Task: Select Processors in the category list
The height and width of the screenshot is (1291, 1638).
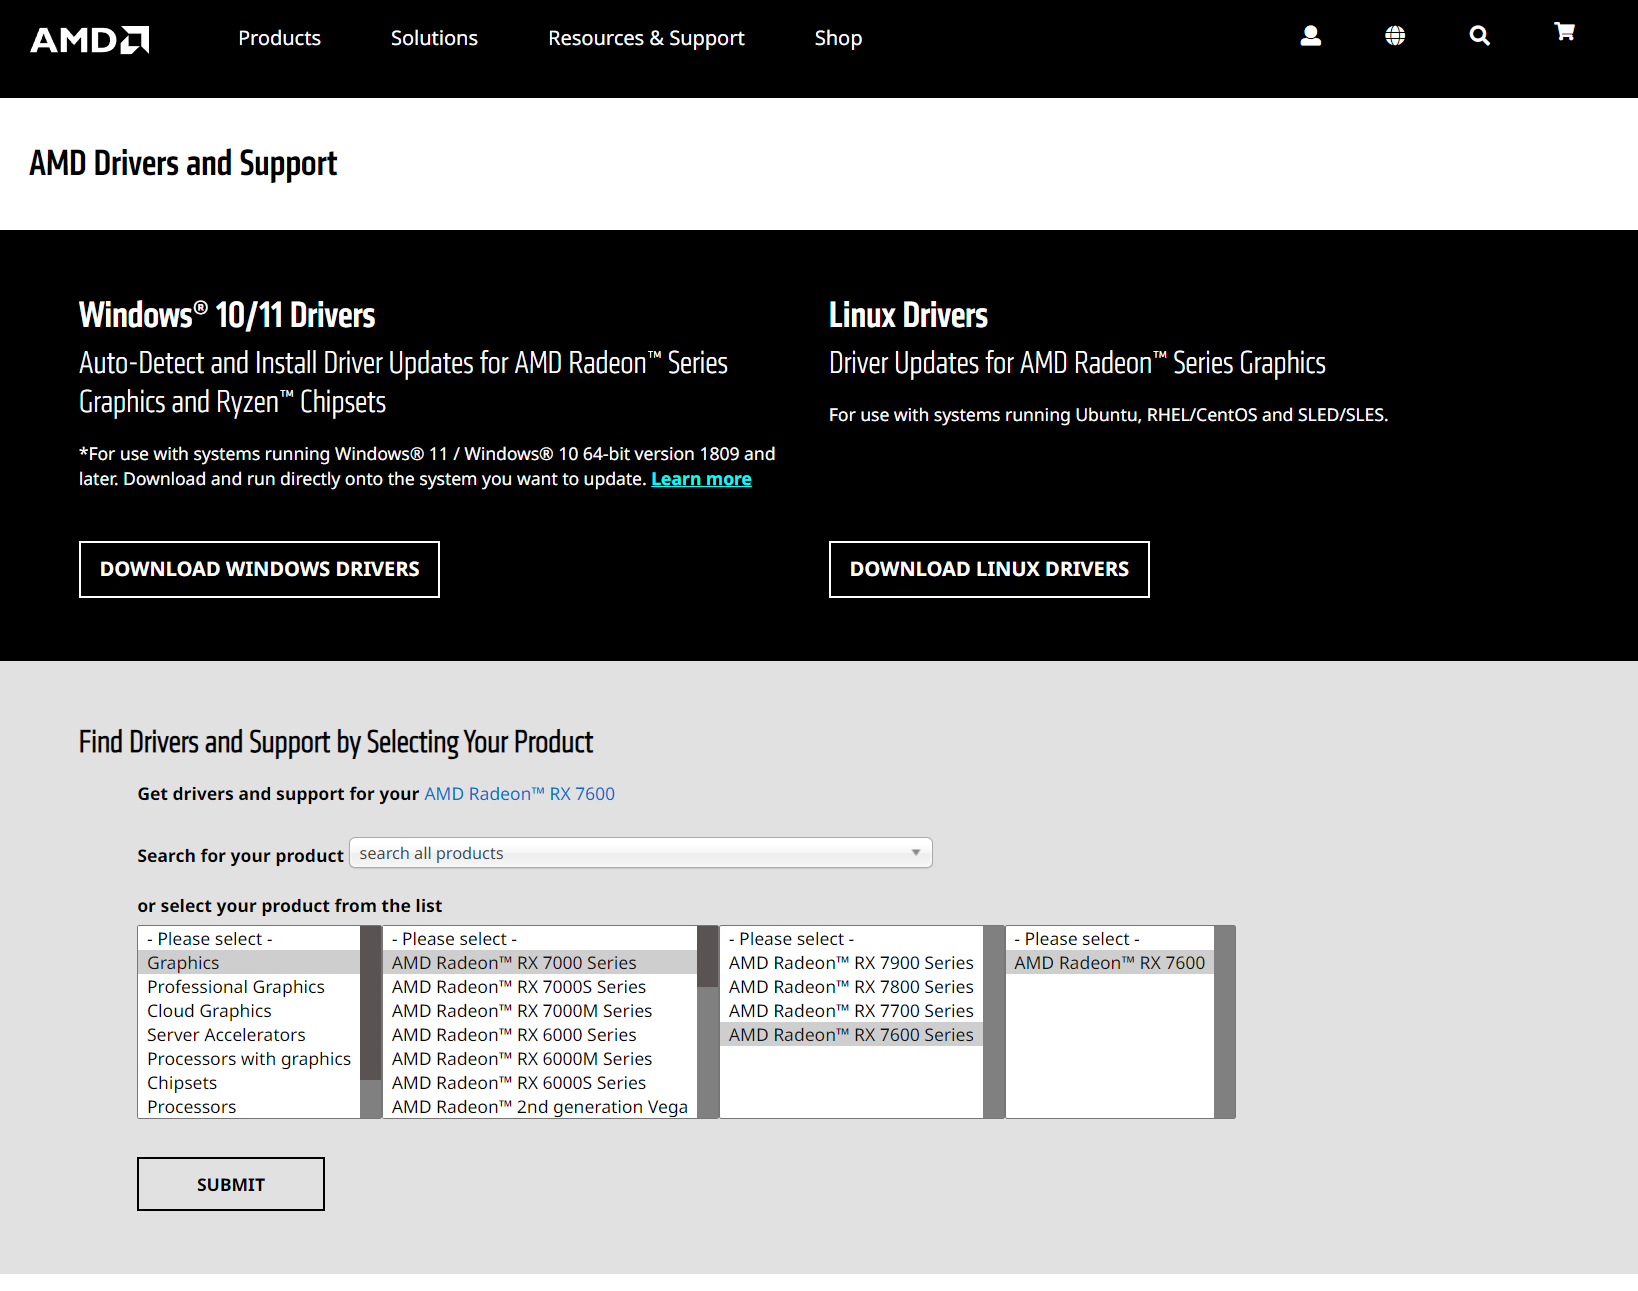Action: point(248,1107)
